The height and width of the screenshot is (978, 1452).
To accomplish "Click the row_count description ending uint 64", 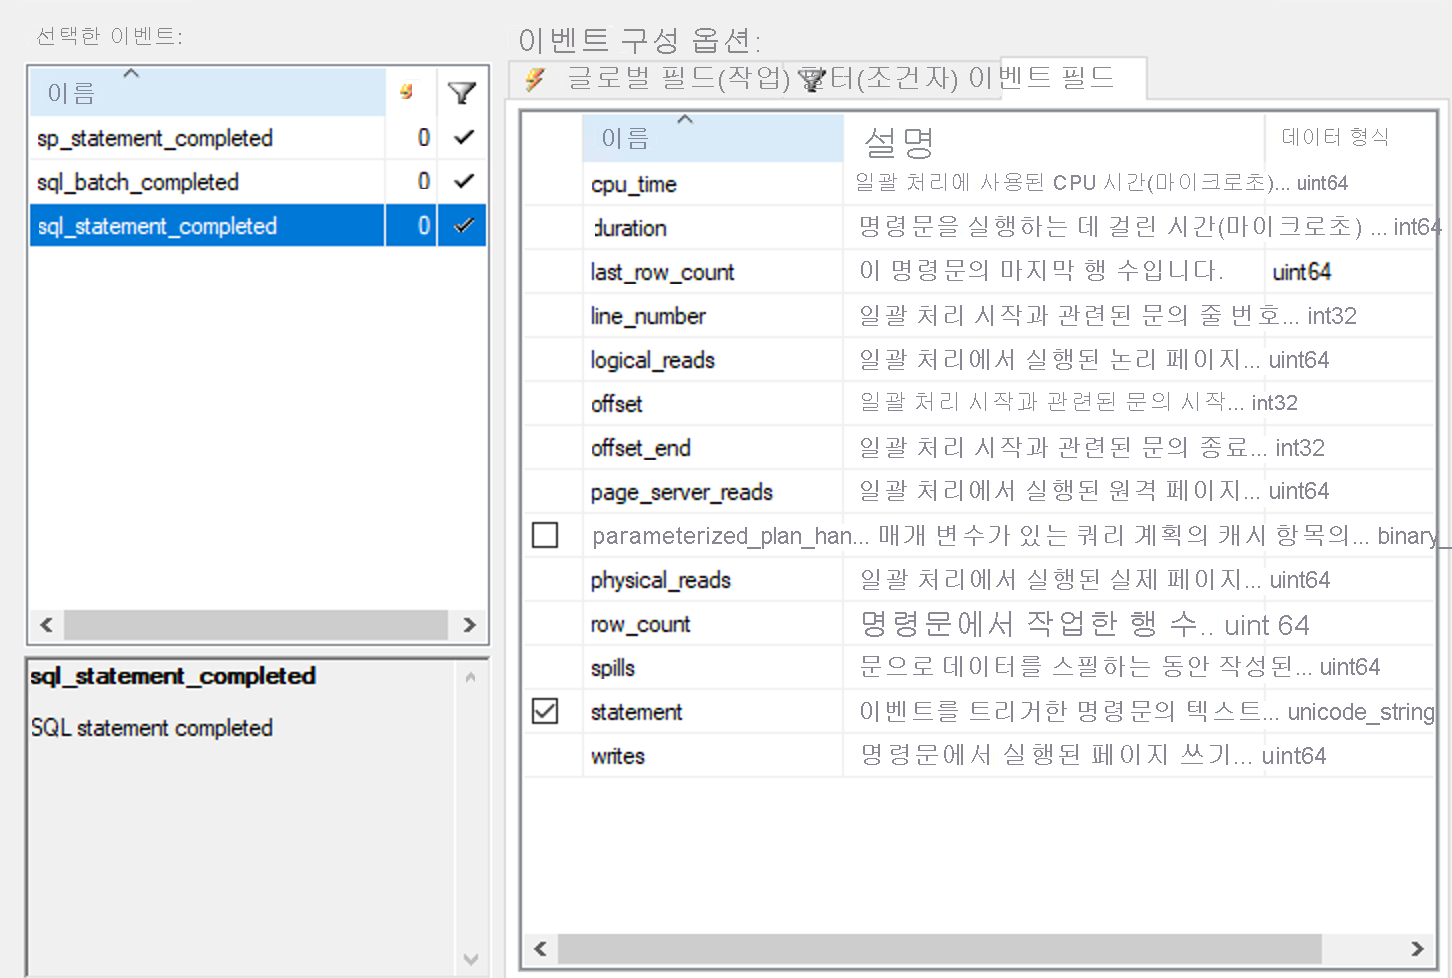I will (x=1085, y=625).
